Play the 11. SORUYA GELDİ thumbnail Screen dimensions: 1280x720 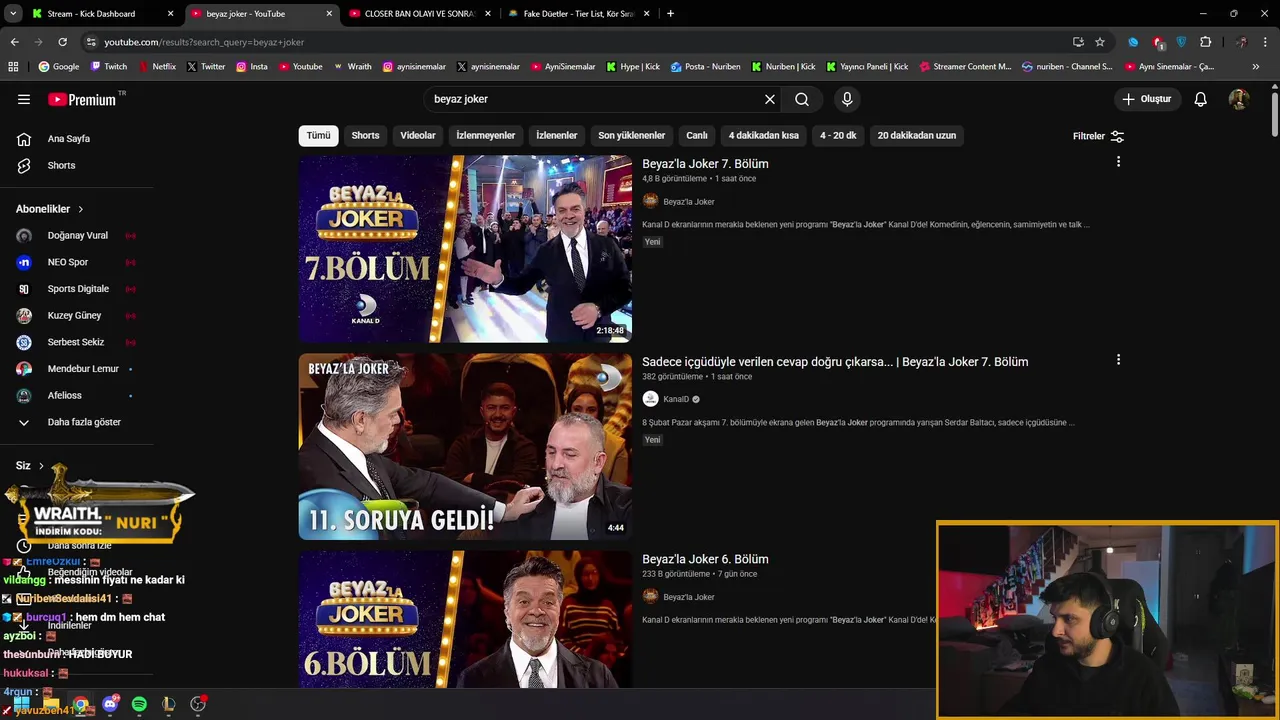coord(465,446)
